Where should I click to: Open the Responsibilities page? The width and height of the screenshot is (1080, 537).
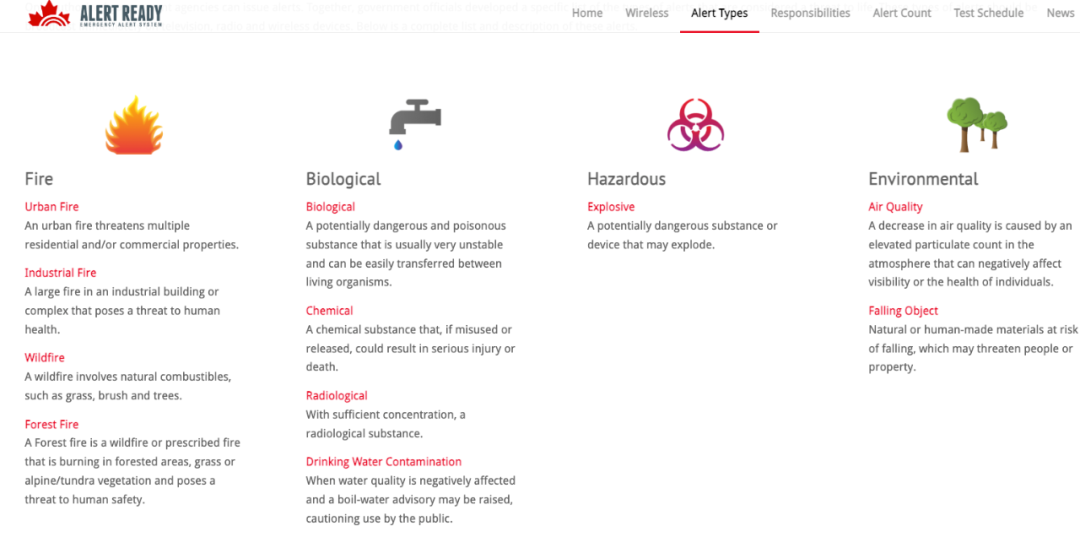[x=810, y=13]
